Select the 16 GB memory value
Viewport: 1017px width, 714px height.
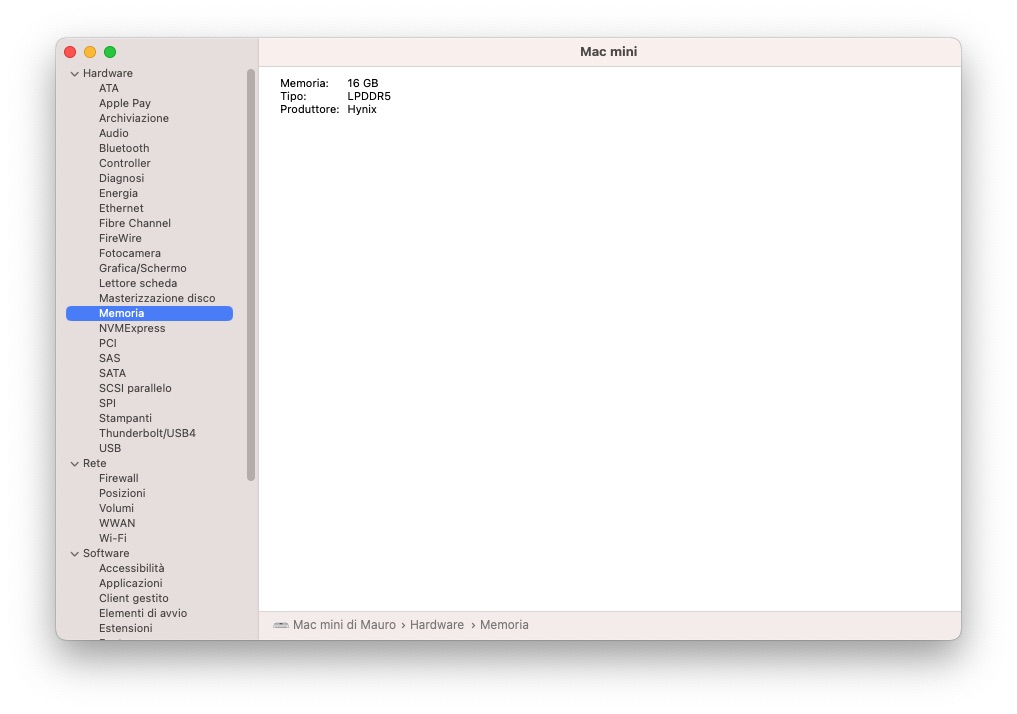(x=363, y=83)
